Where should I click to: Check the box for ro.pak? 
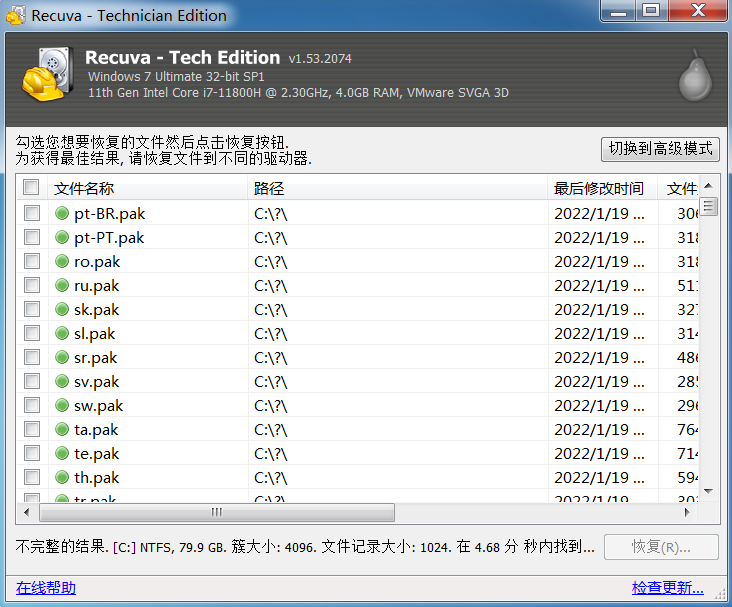[32, 261]
